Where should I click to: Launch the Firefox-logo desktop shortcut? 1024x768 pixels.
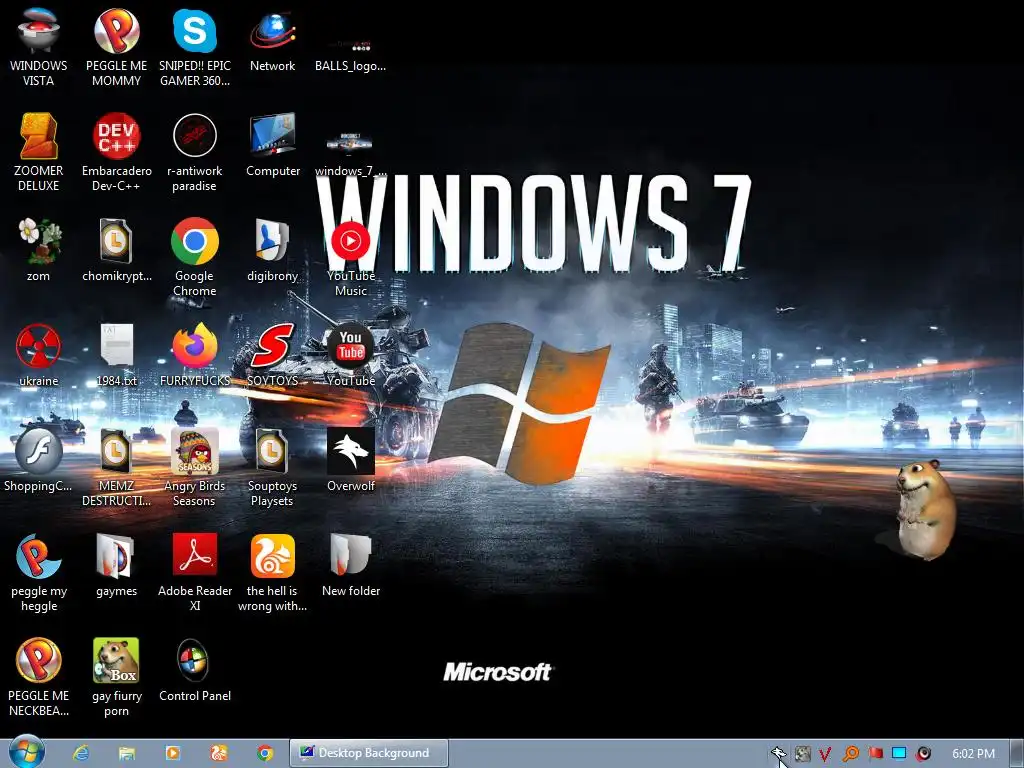pyautogui.click(x=195, y=355)
